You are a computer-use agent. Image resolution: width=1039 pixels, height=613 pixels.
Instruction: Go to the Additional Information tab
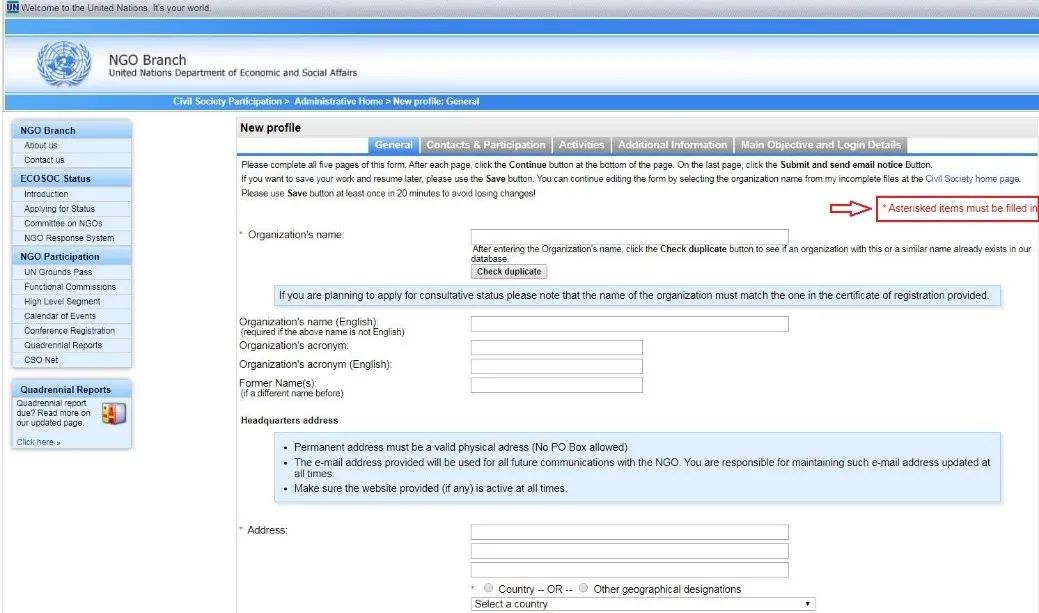pos(673,145)
